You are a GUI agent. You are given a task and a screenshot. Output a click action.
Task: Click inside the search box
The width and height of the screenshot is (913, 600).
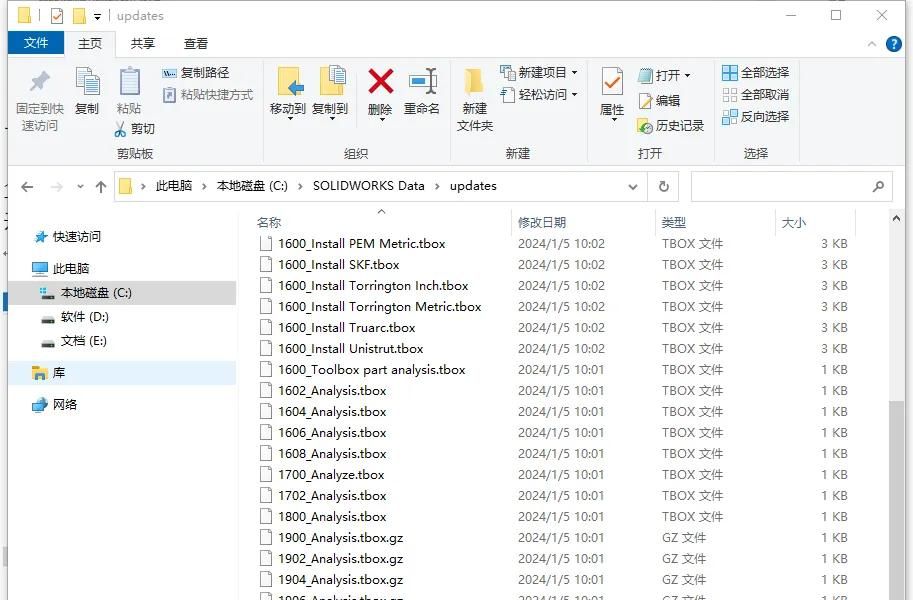click(x=790, y=186)
